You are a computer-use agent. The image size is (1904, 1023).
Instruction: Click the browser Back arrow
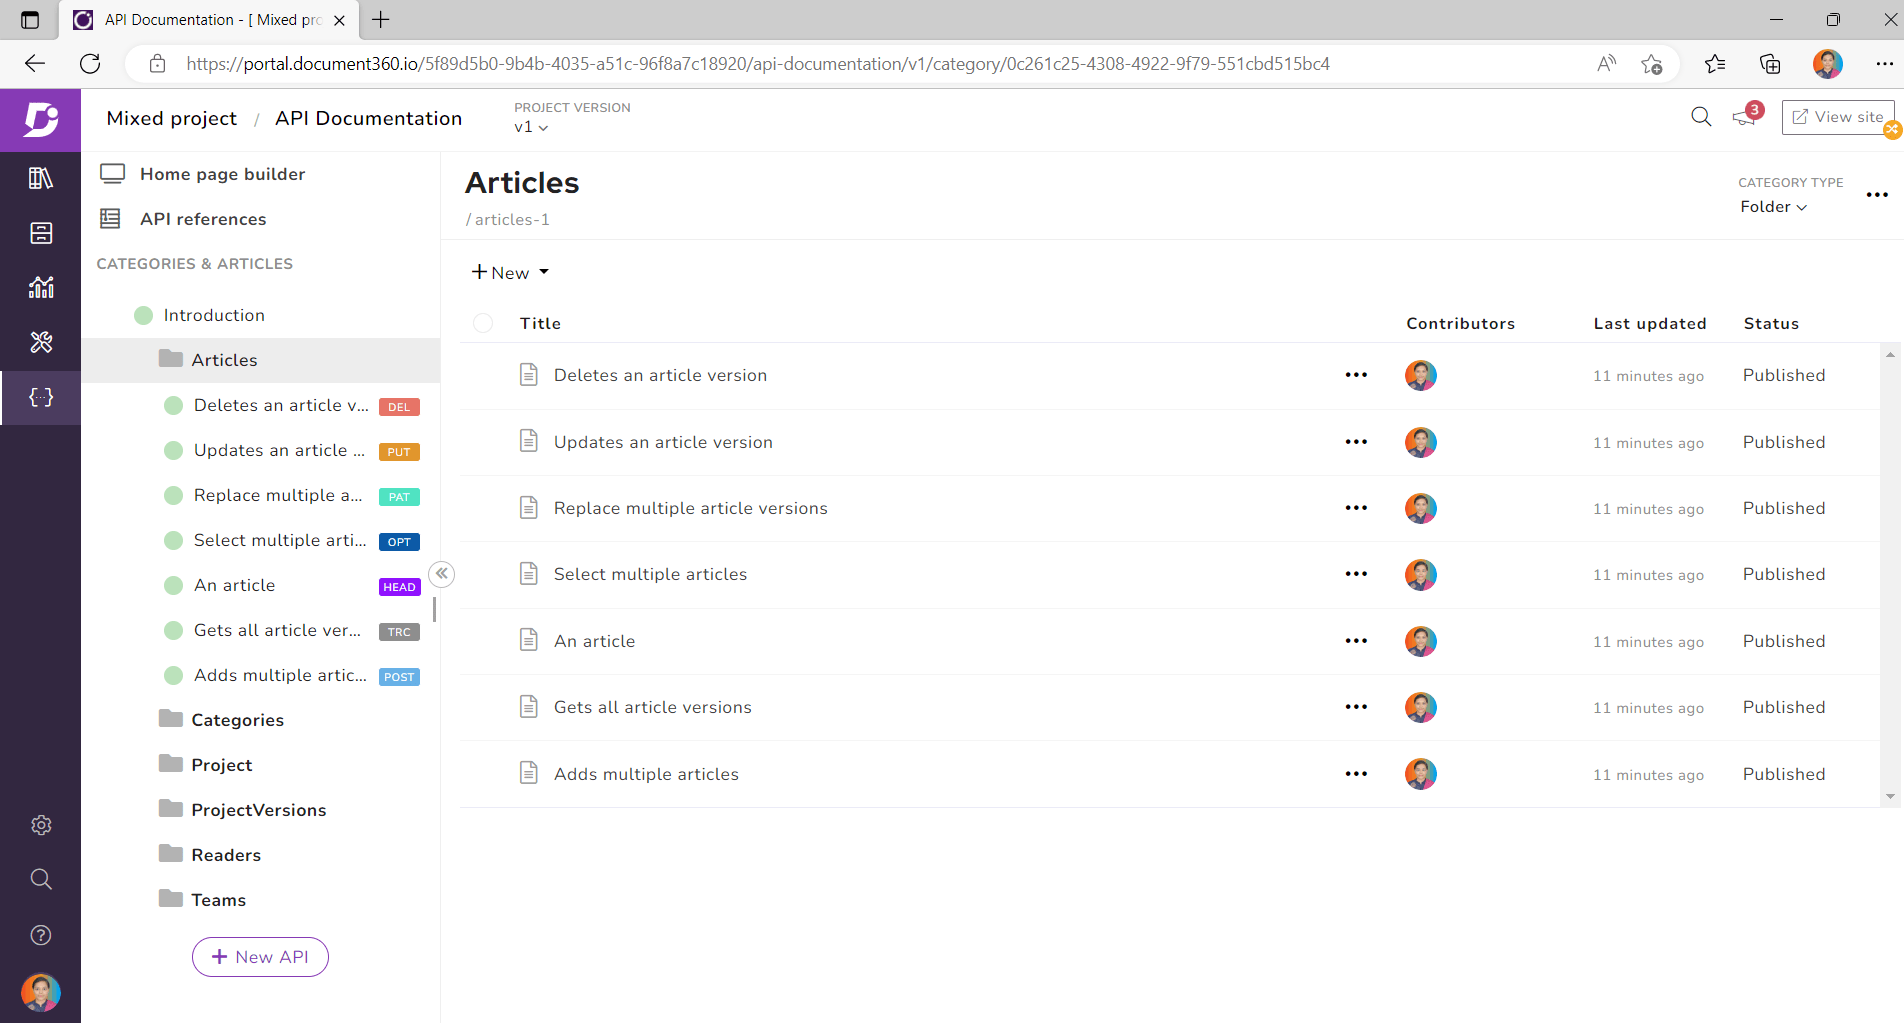(x=35, y=64)
